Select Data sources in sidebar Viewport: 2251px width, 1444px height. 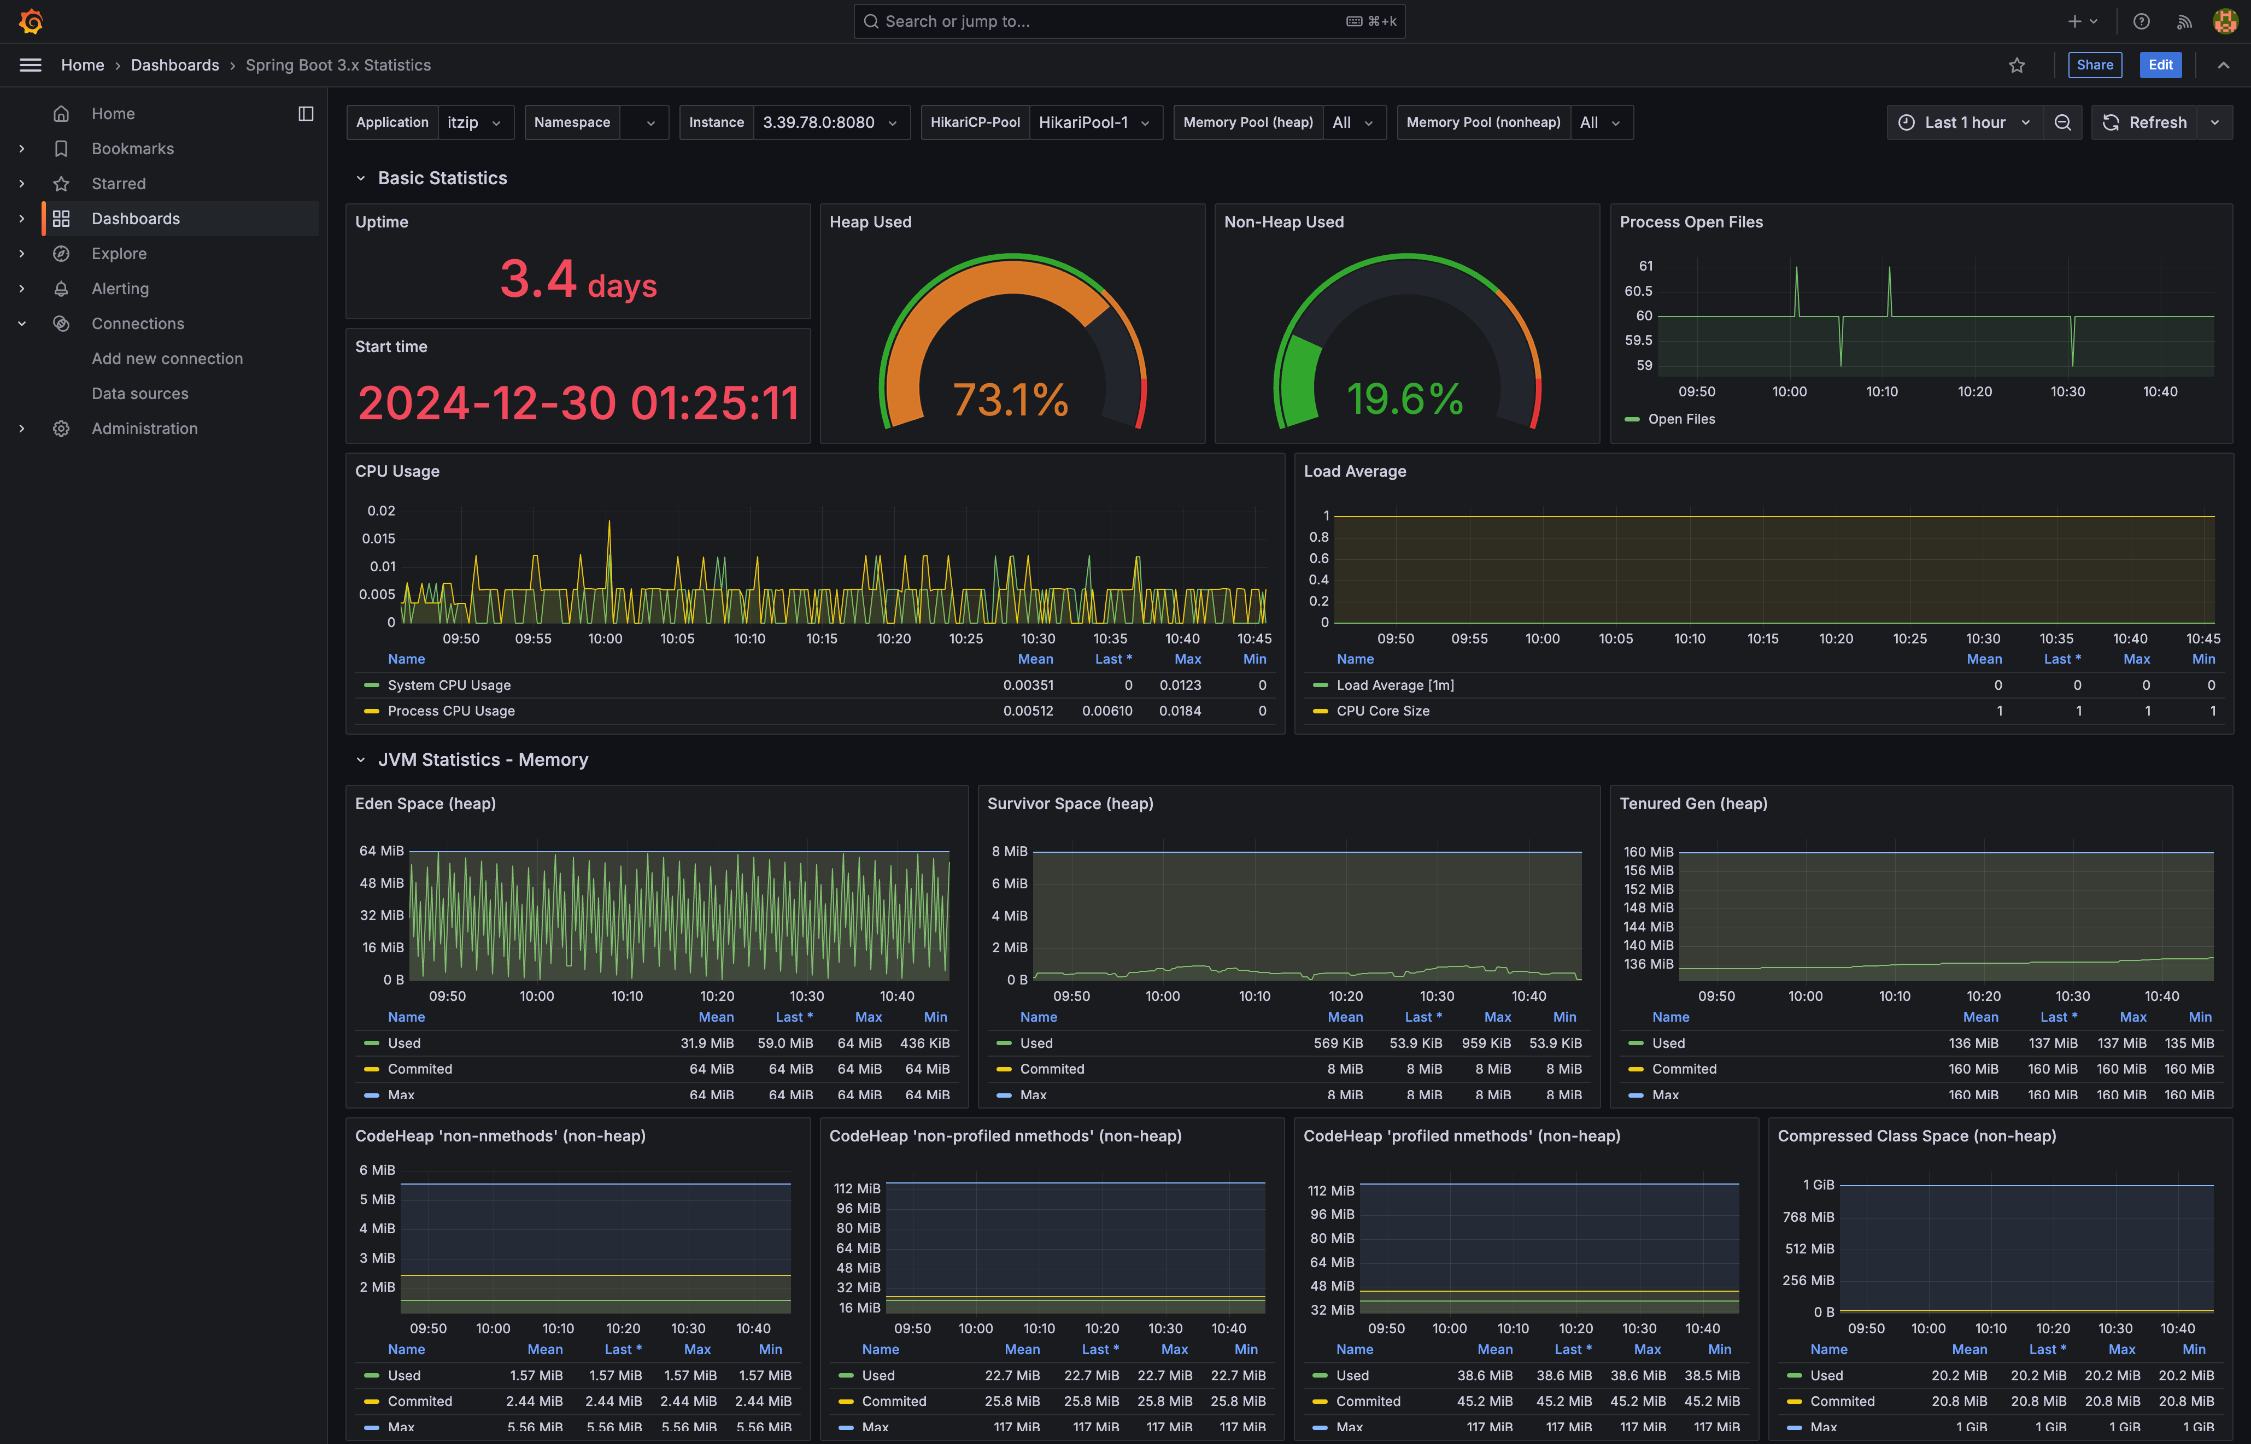[x=140, y=394]
